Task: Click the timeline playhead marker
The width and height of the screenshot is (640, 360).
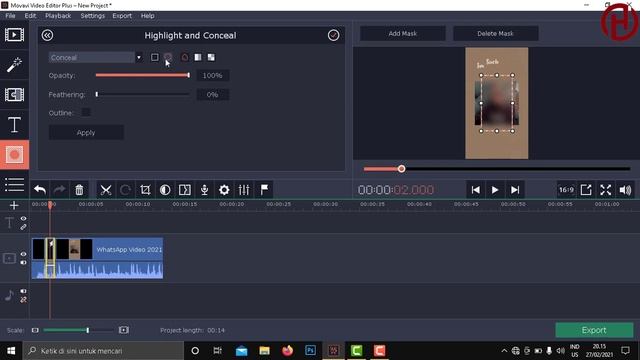Action: (x=50, y=204)
